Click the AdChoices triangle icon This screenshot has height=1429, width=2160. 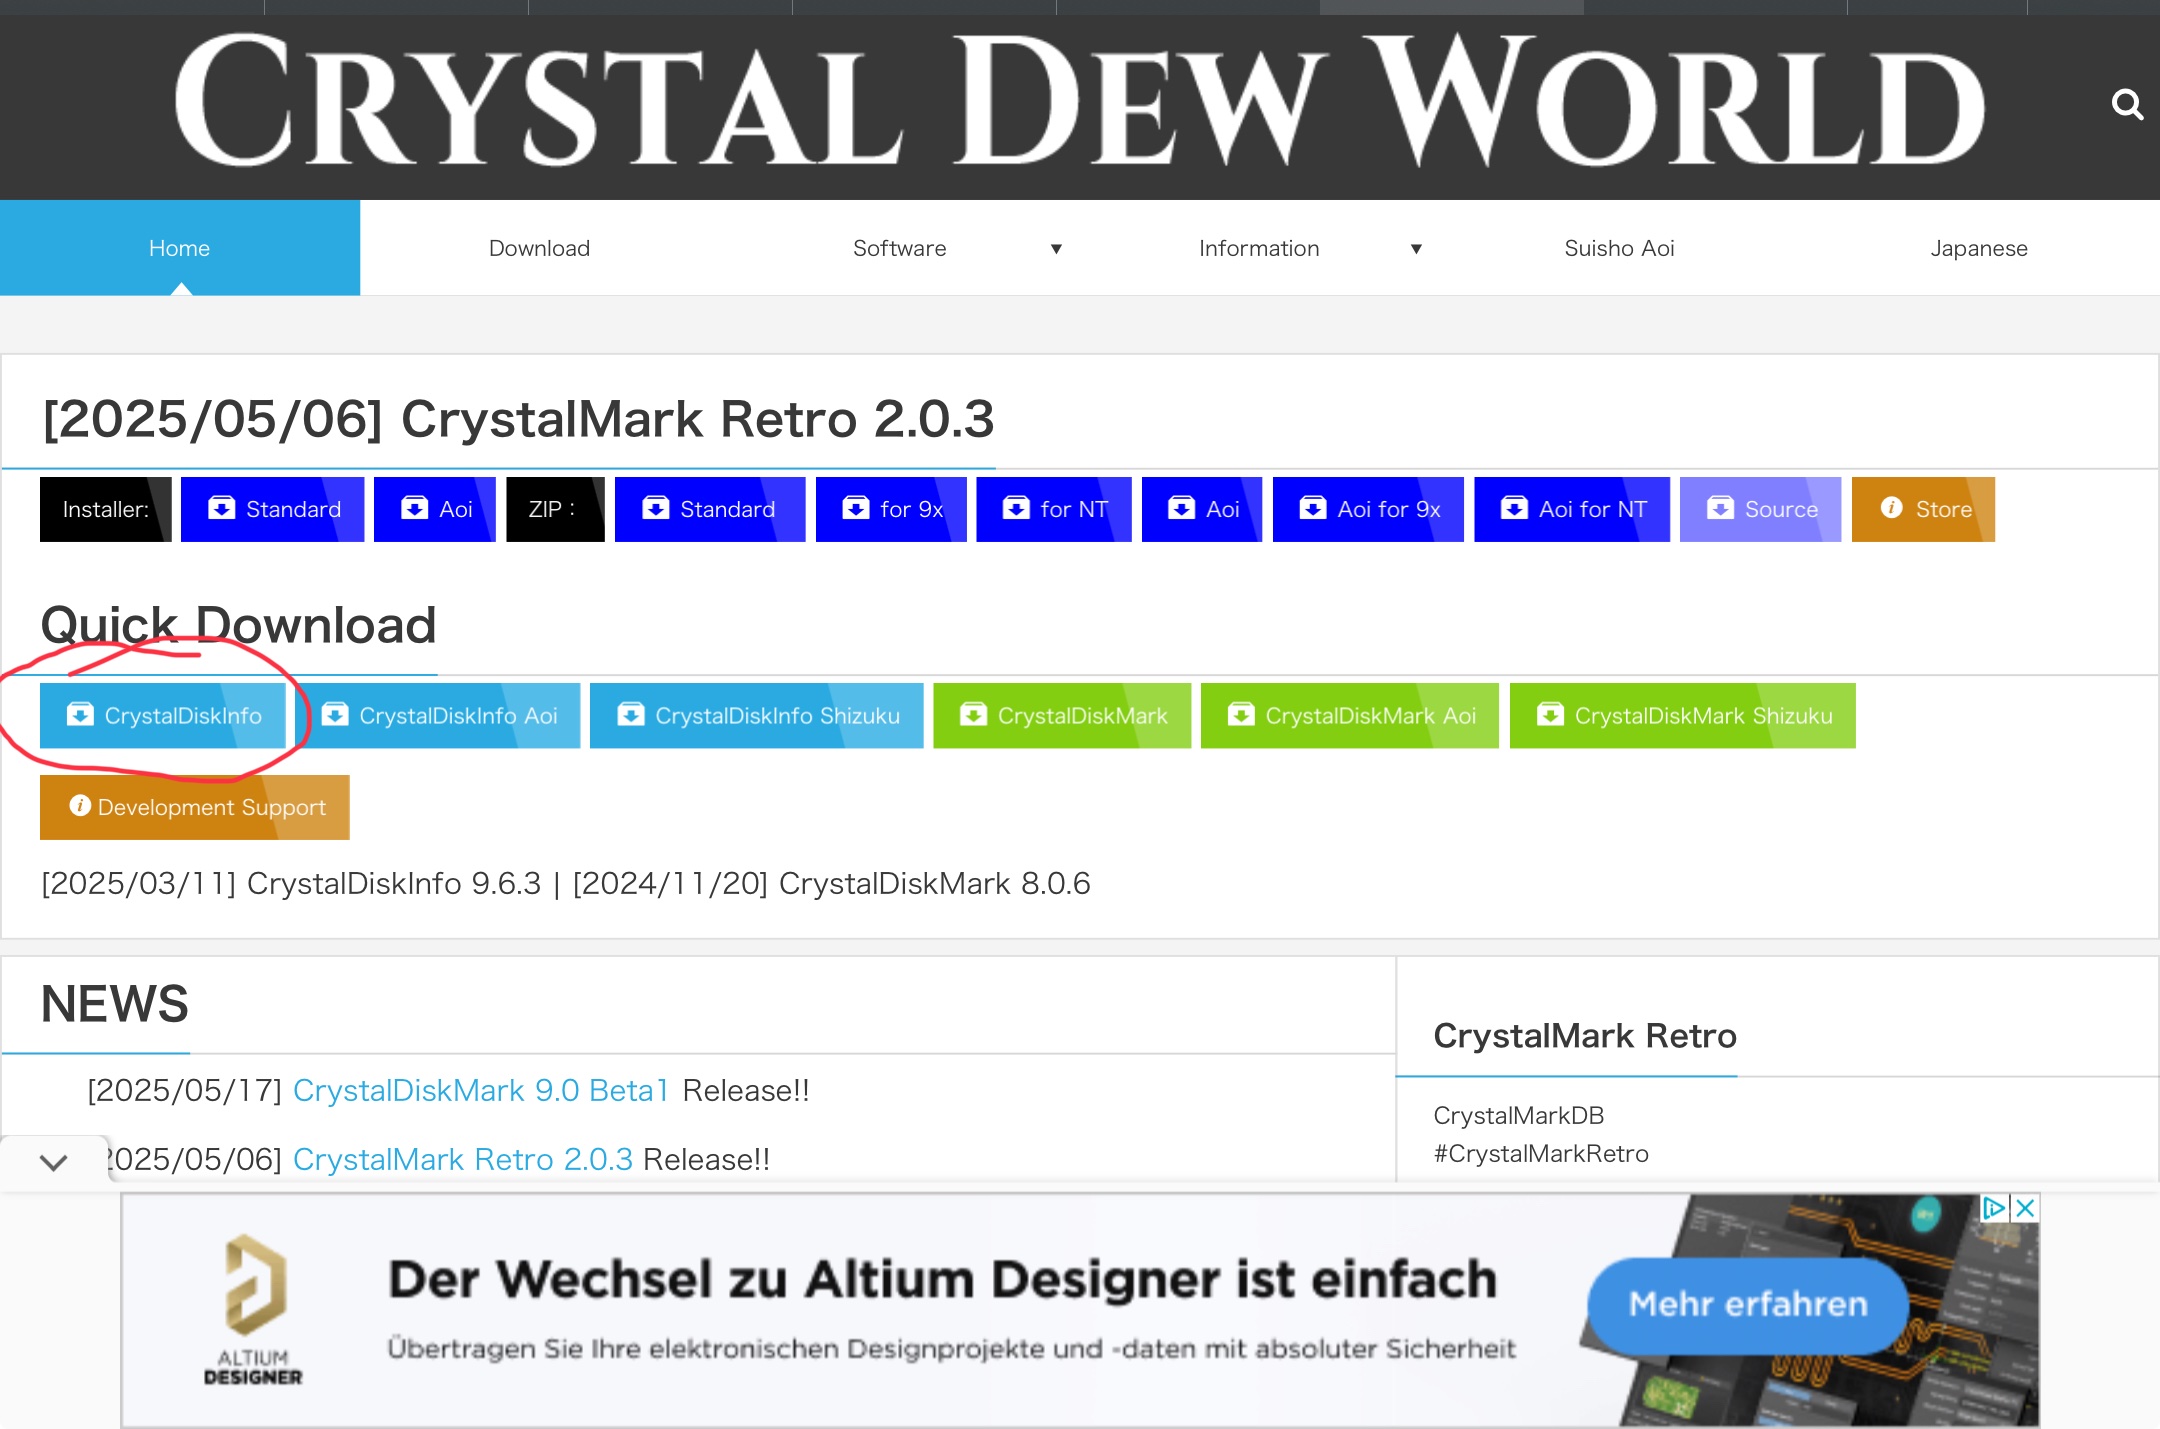1993,1208
